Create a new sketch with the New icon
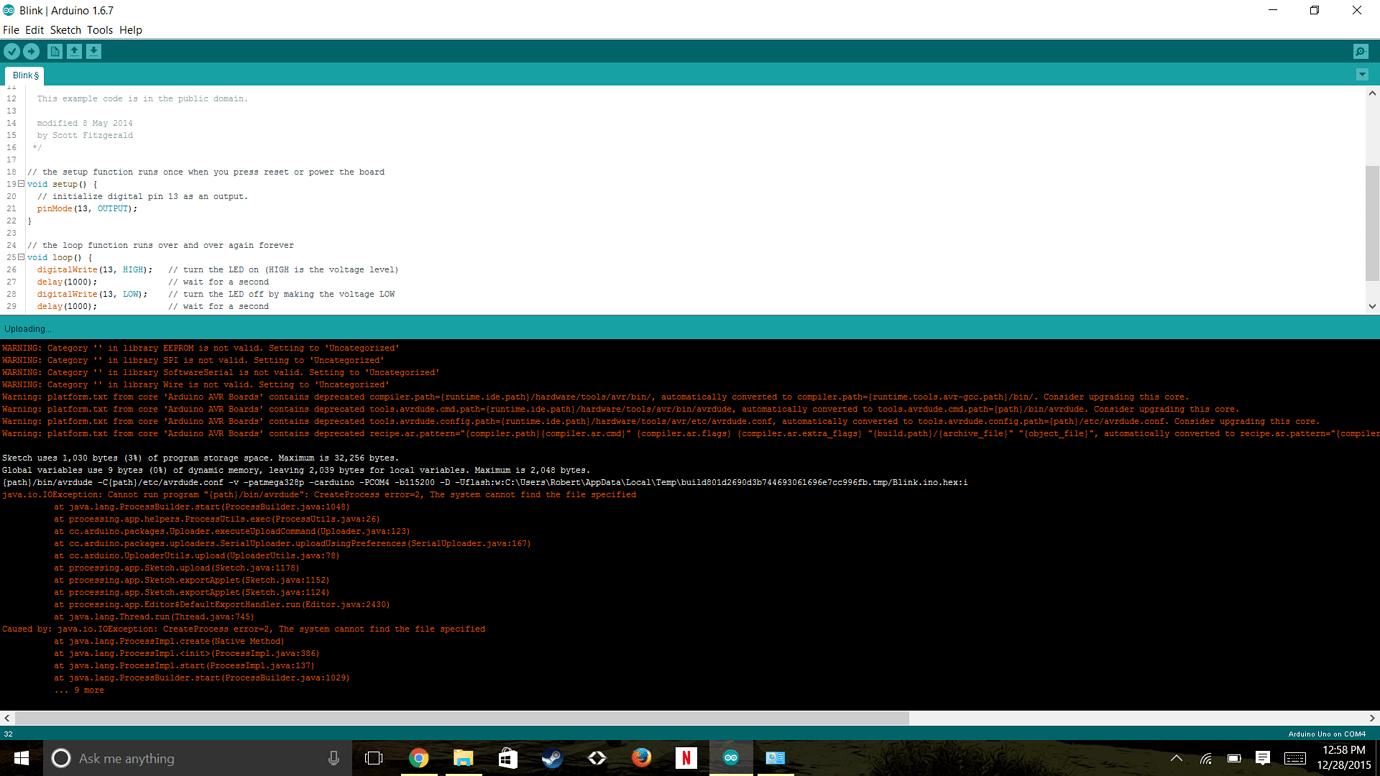Image resolution: width=1380 pixels, height=776 pixels. tap(55, 51)
